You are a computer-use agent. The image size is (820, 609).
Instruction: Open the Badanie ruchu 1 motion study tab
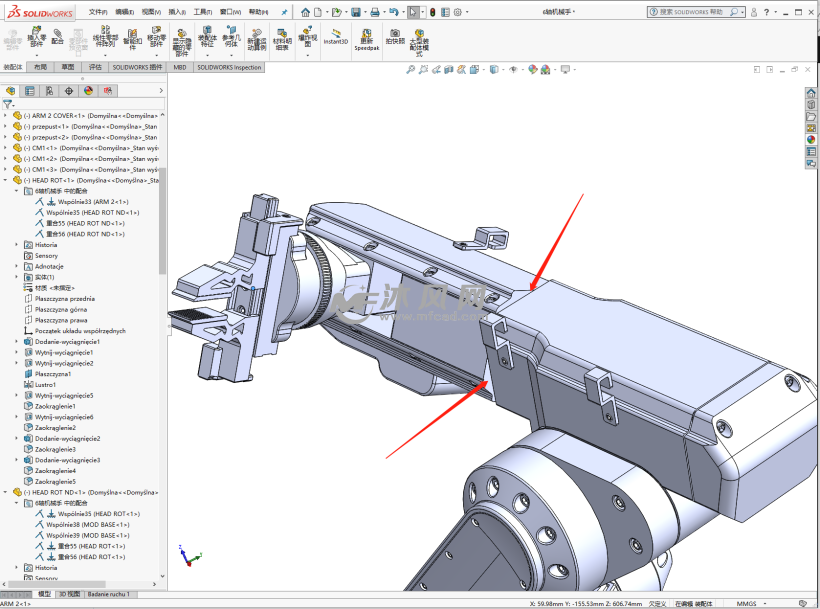108,594
